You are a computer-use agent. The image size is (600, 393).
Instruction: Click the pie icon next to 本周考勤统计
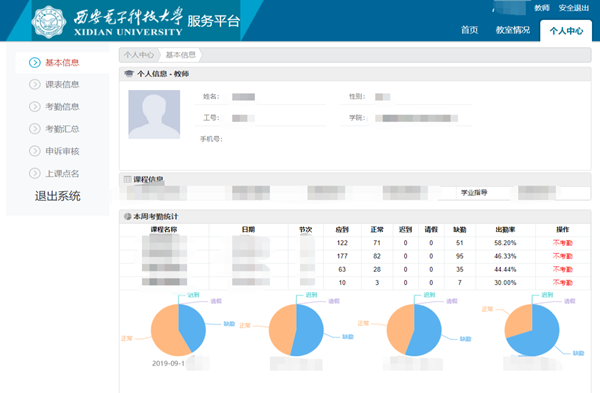click(x=128, y=217)
